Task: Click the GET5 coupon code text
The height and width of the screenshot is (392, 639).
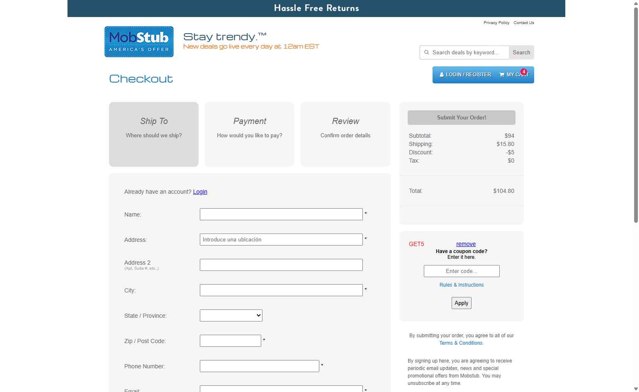Action: [x=416, y=244]
